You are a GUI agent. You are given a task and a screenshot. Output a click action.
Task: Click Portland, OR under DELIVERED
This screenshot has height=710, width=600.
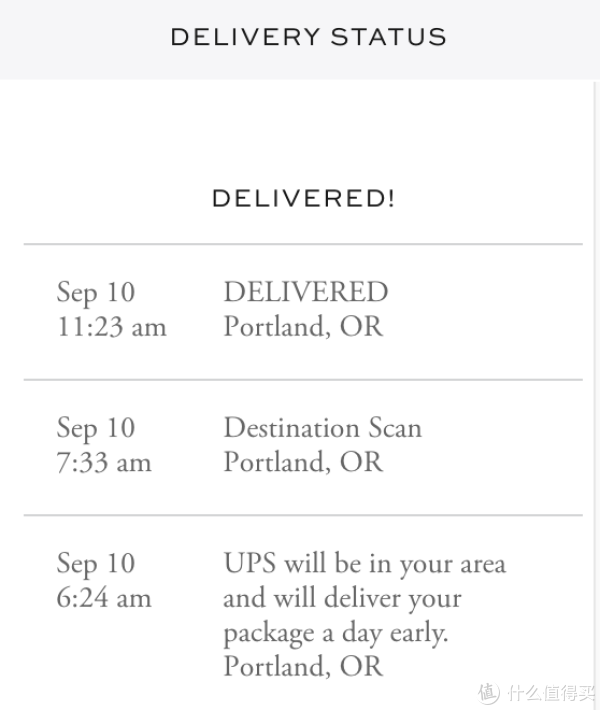coord(302,327)
